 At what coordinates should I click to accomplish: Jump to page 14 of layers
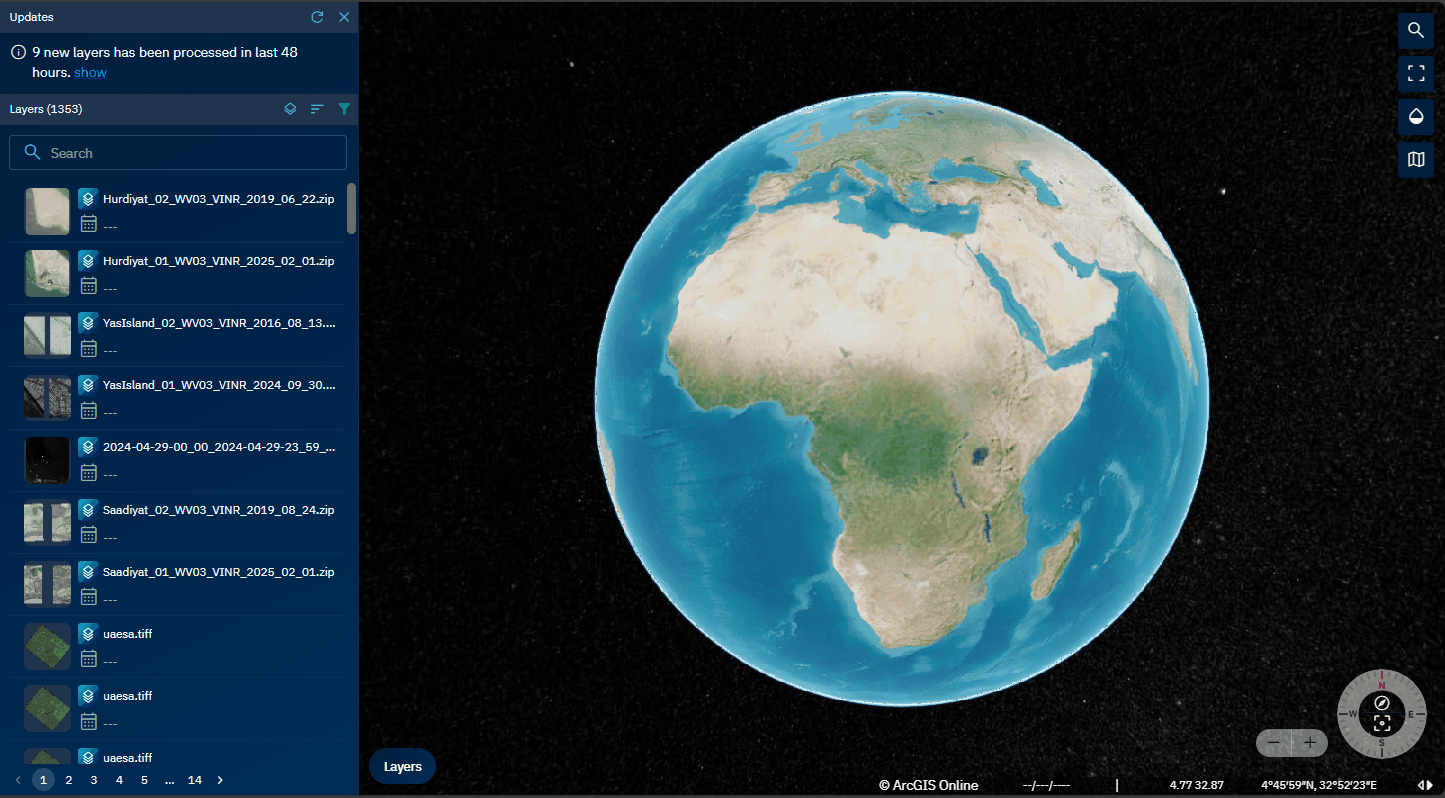[195, 780]
